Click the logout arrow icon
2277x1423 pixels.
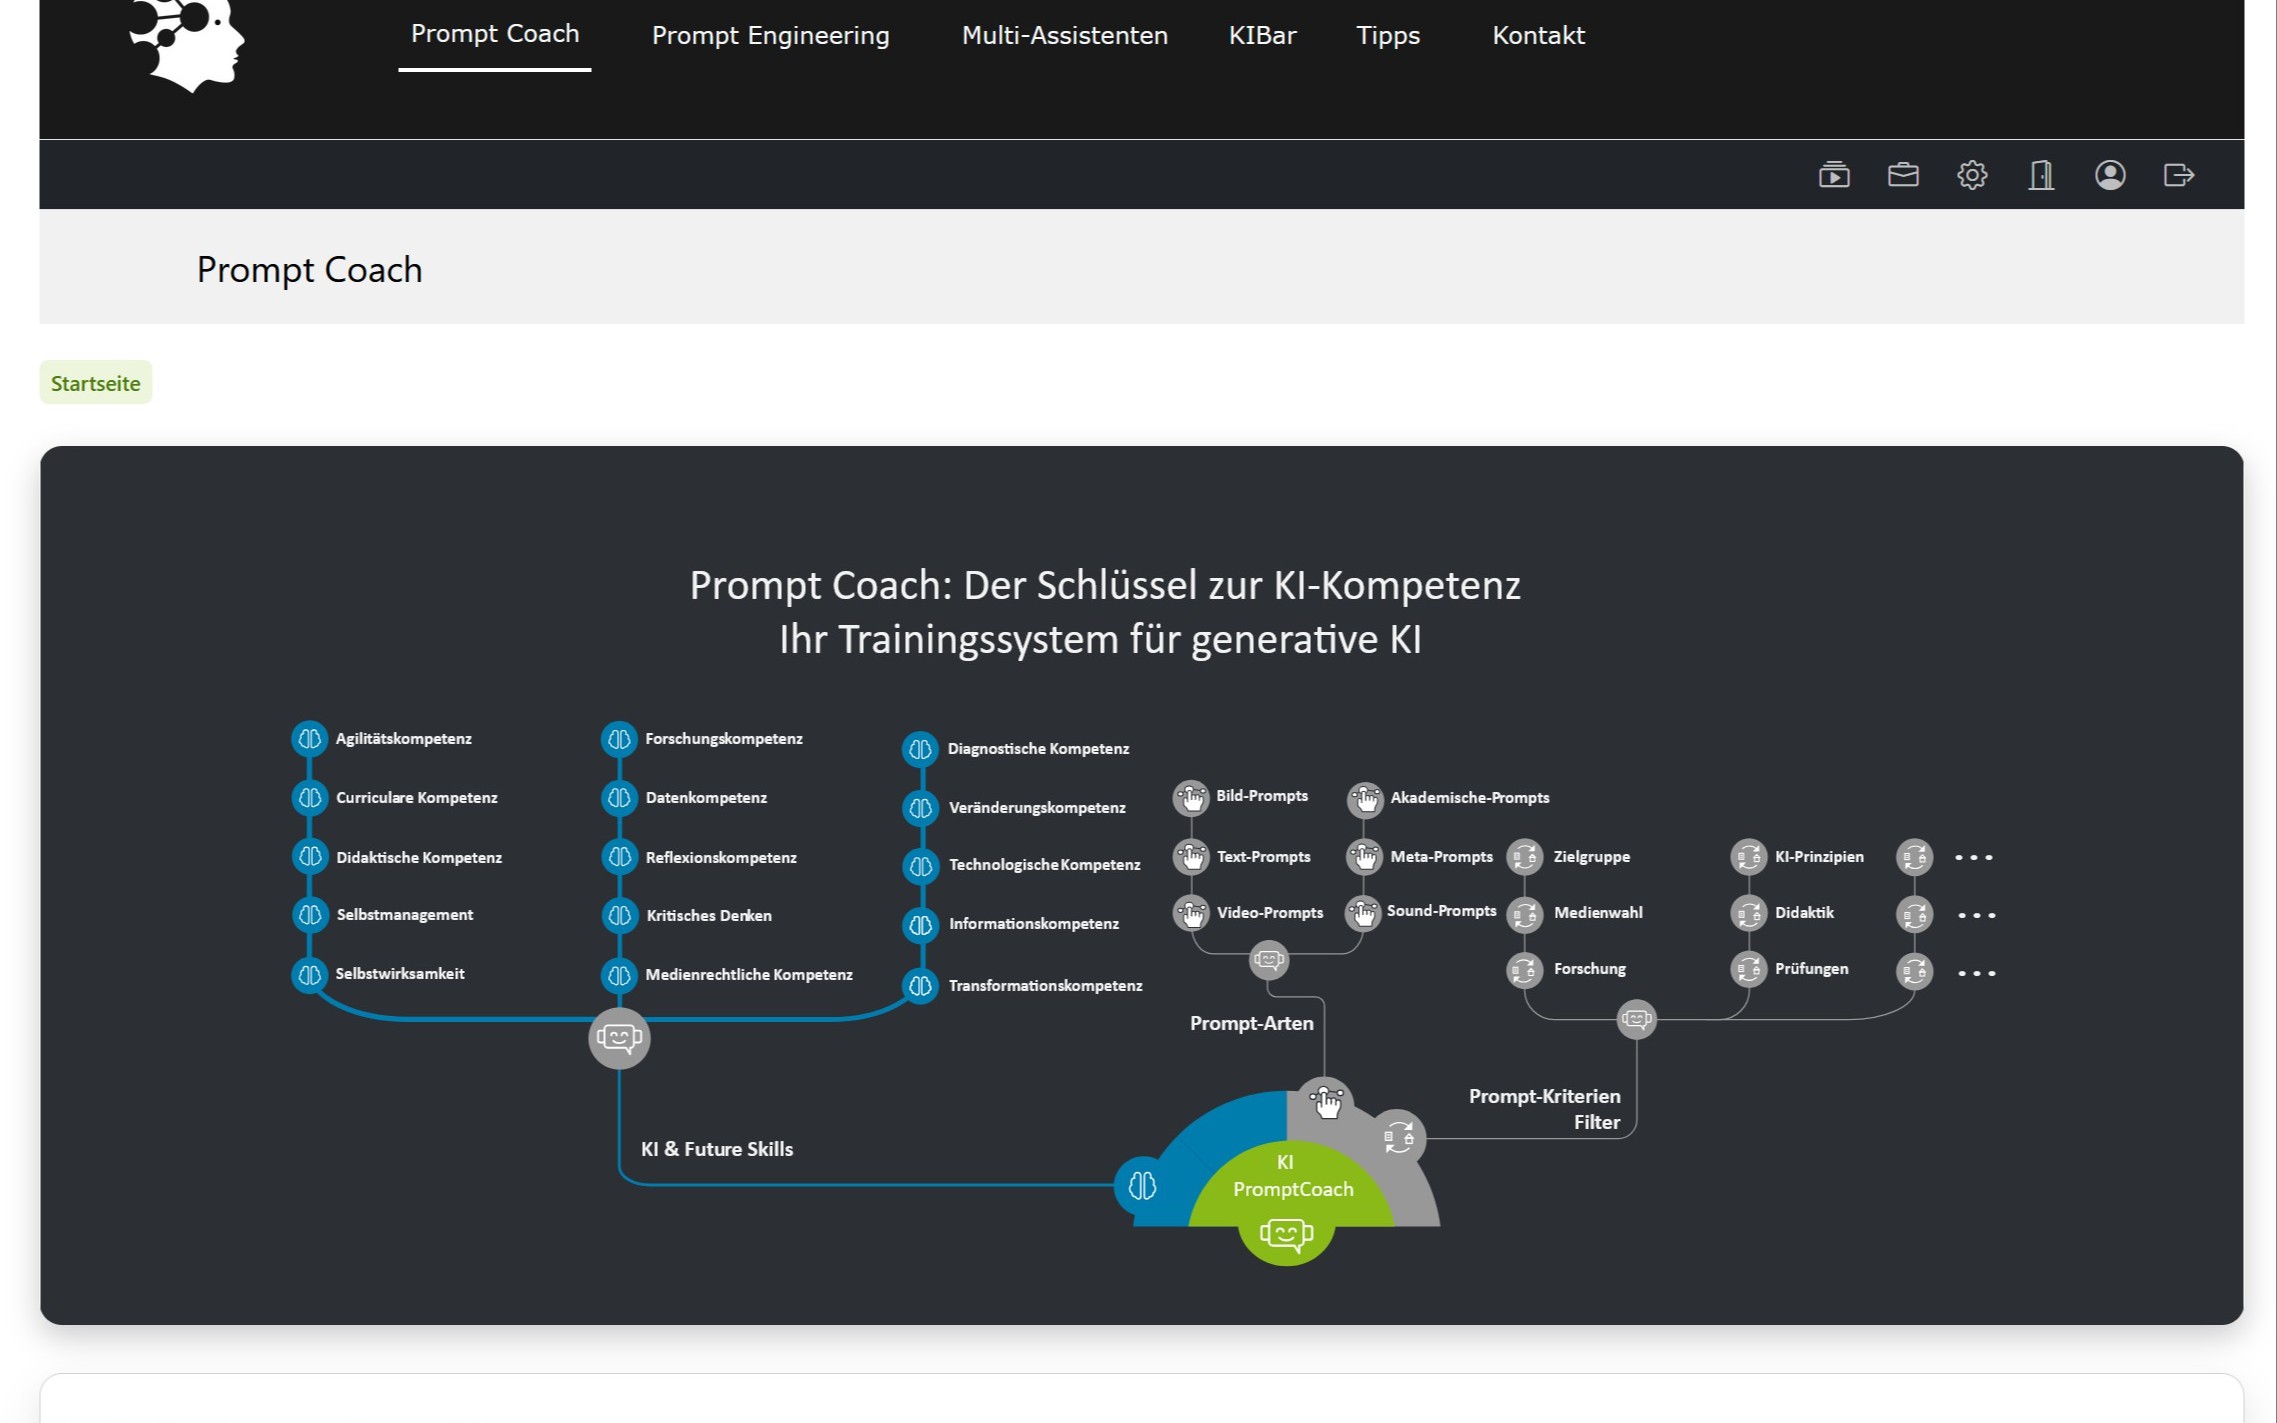click(x=2178, y=175)
